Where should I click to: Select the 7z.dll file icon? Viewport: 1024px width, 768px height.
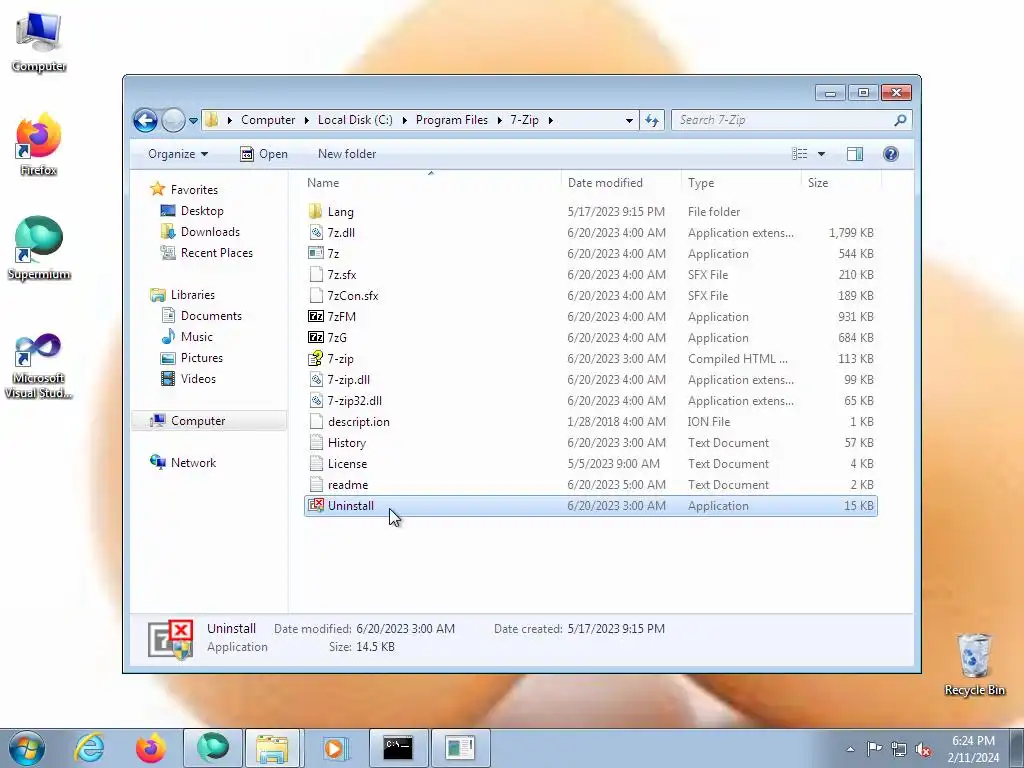316,232
